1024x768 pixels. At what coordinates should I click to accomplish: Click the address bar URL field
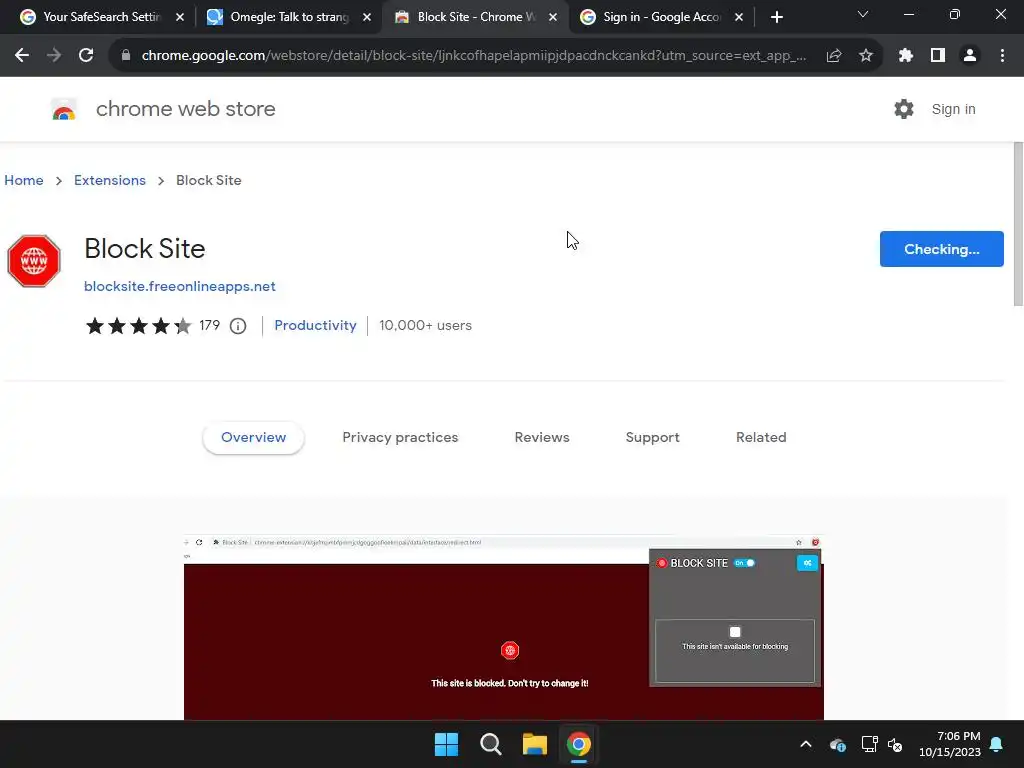pos(473,56)
